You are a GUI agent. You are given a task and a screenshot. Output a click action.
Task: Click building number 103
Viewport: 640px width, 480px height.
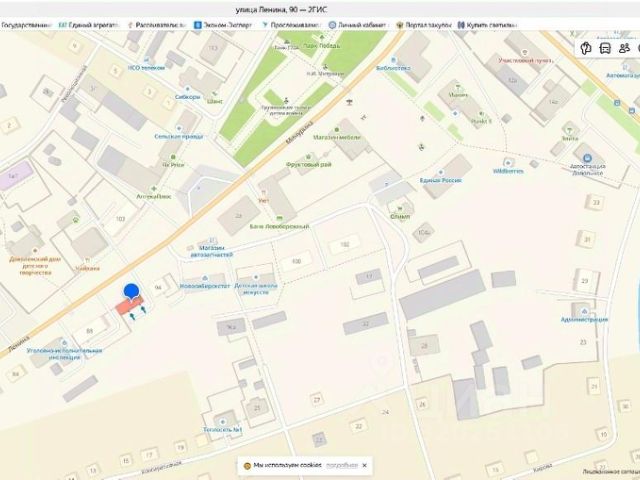[x=120, y=219]
